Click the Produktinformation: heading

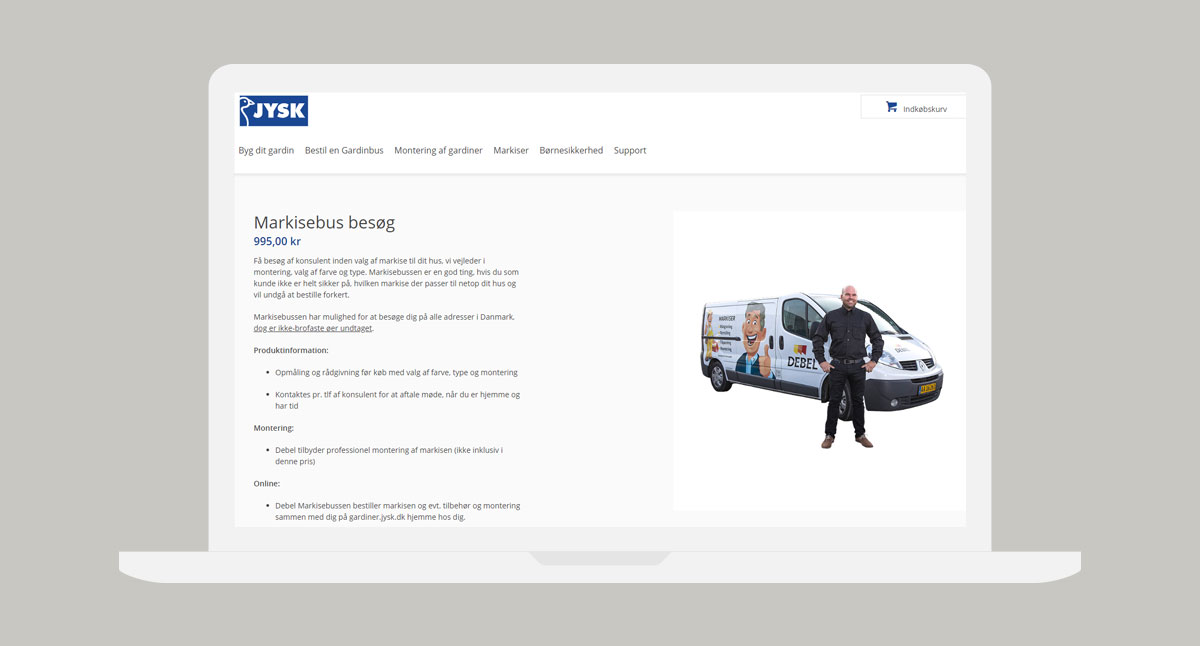point(291,350)
